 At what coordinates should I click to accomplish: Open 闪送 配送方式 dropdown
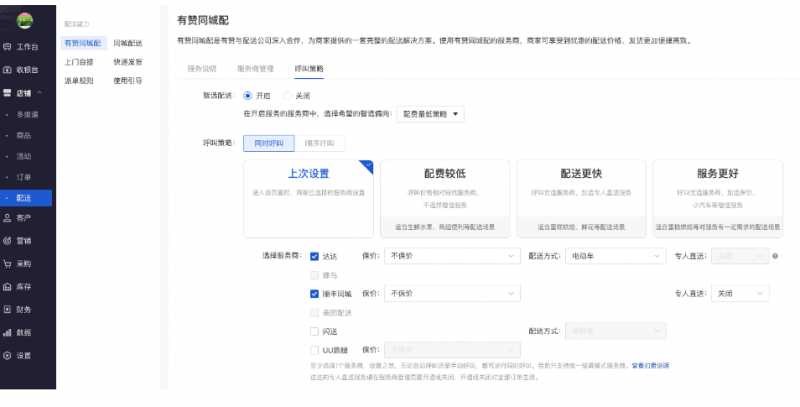[x=615, y=331]
